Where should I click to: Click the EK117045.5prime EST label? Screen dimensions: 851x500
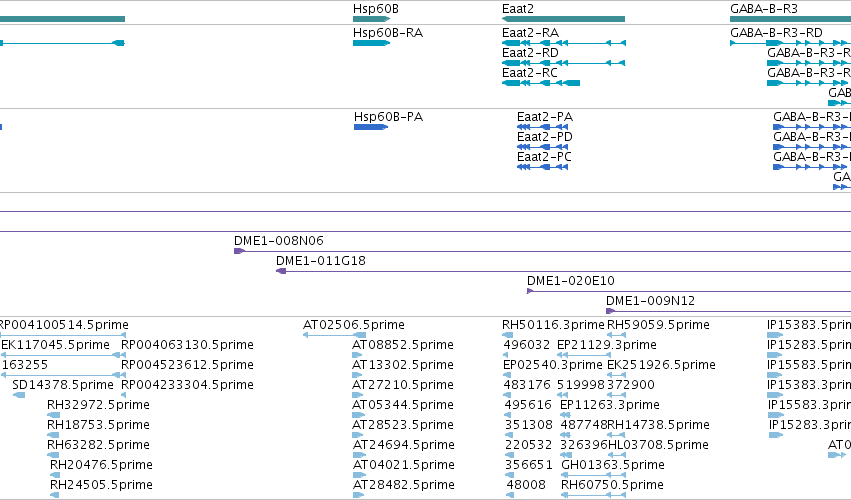tap(55, 345)
